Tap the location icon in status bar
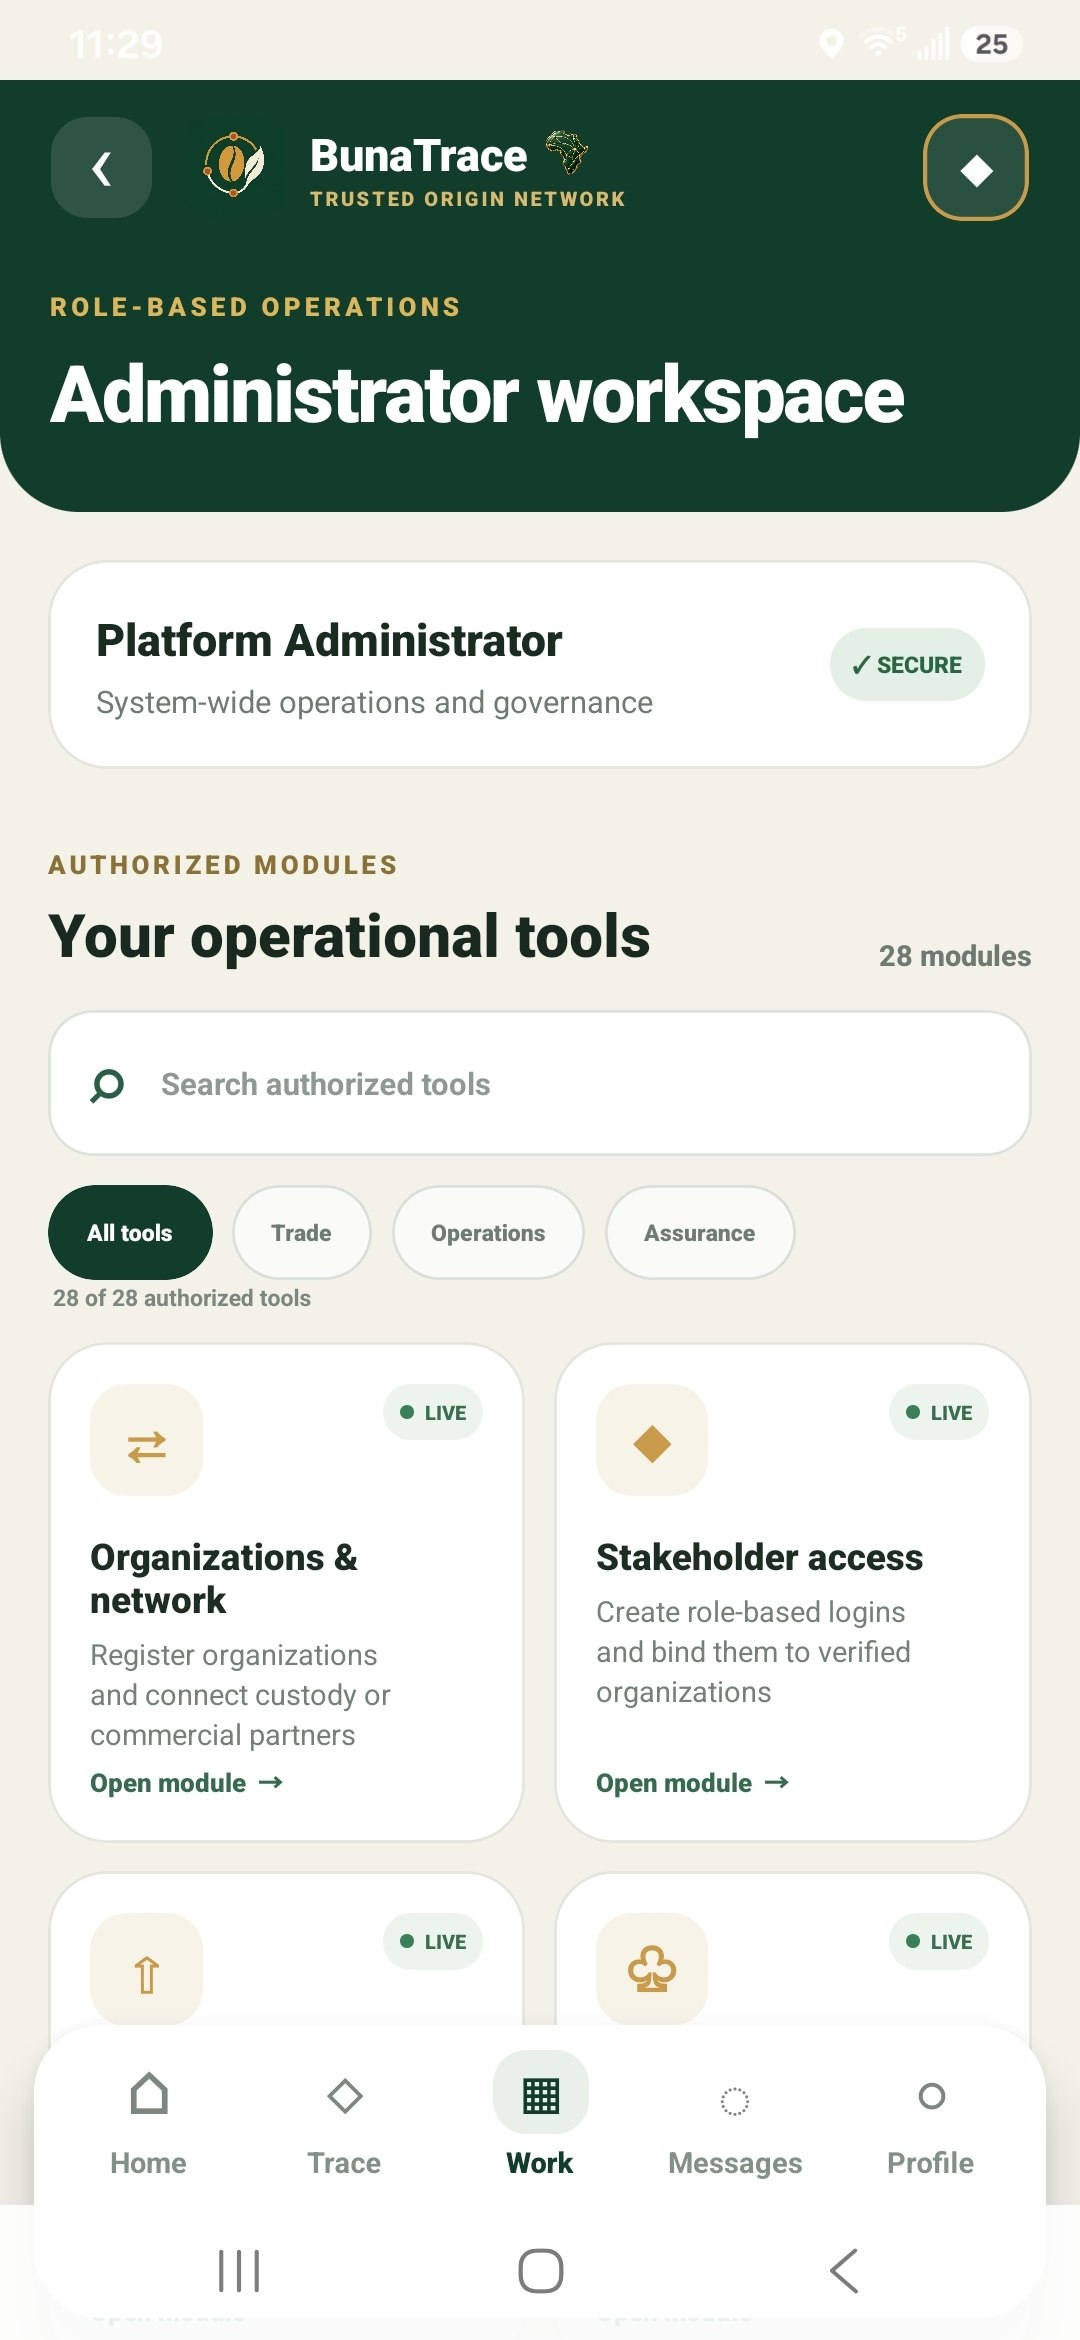 (x=831, y=44)
